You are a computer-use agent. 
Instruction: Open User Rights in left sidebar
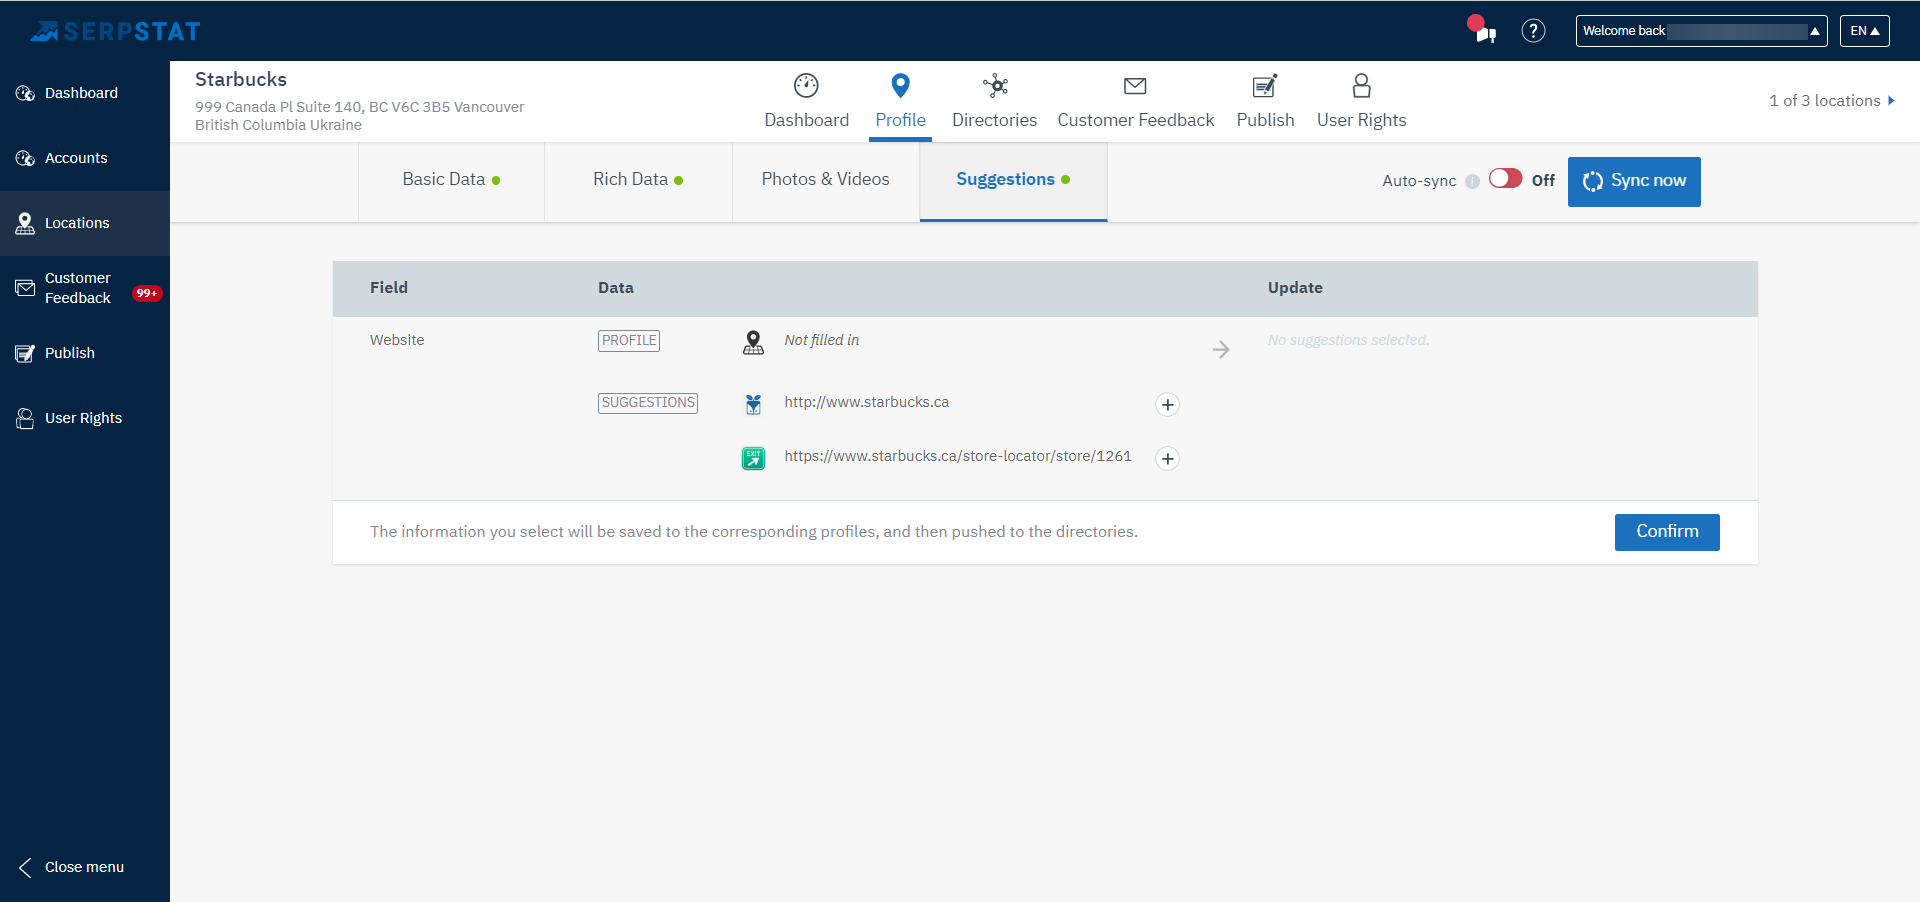(x=85, y=418)
